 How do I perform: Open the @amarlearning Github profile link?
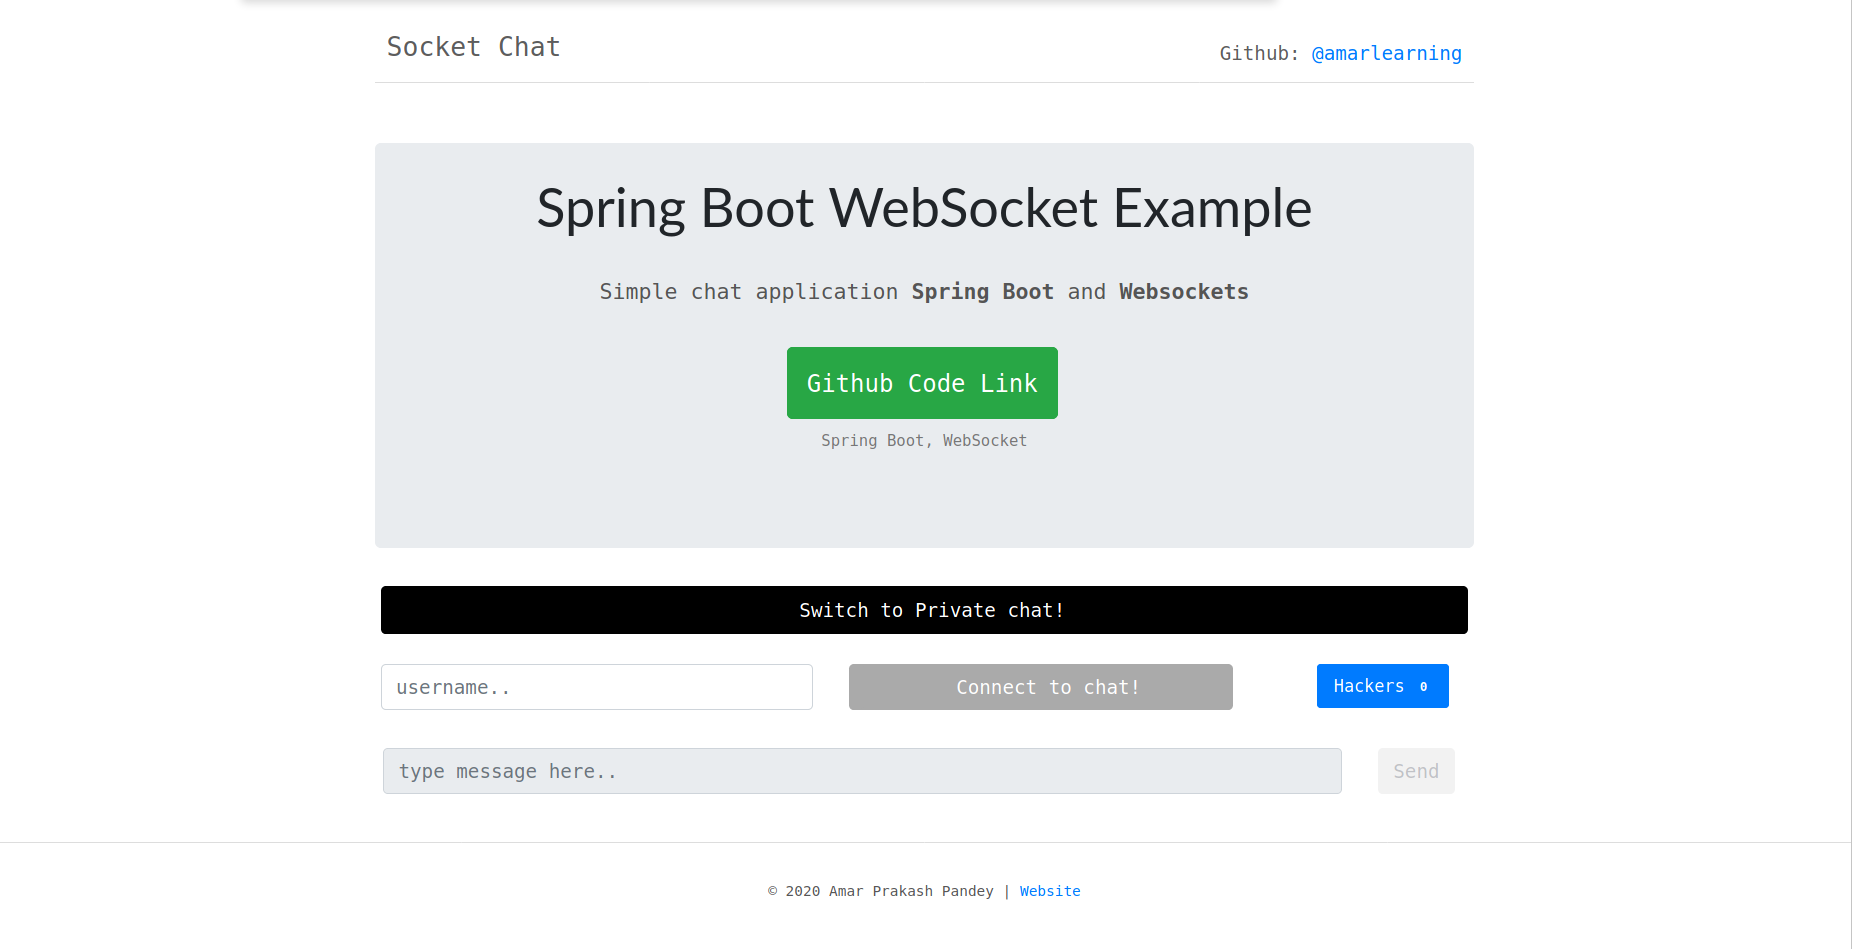[1386, 54]
